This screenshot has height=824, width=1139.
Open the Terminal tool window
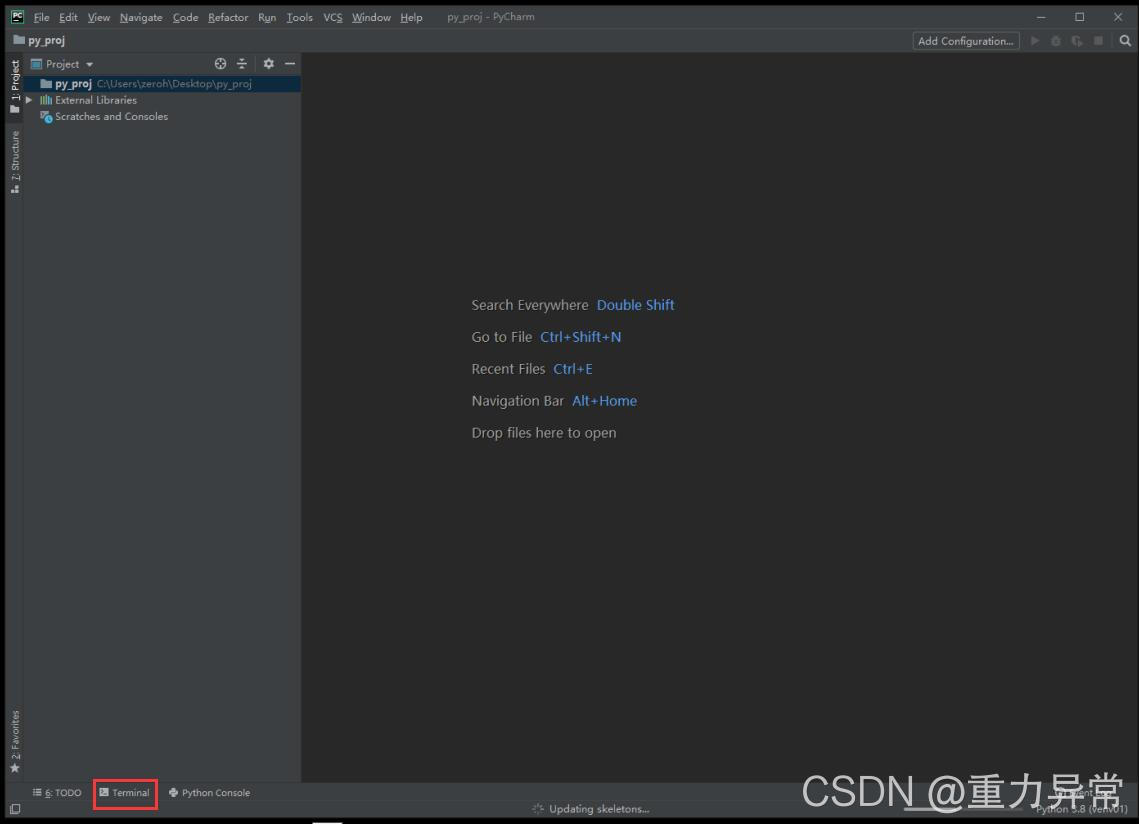[x=125, y=792]
